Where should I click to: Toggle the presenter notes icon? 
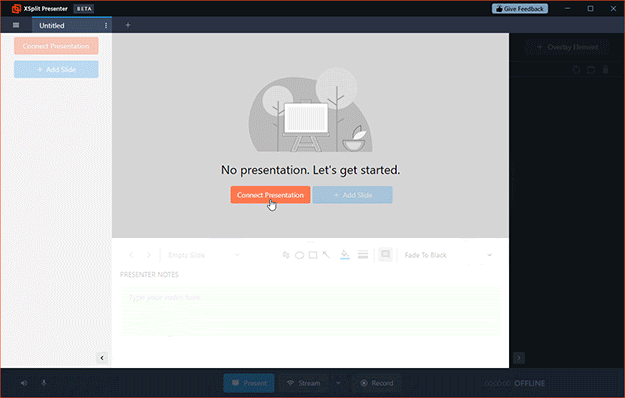coord(385,254)
